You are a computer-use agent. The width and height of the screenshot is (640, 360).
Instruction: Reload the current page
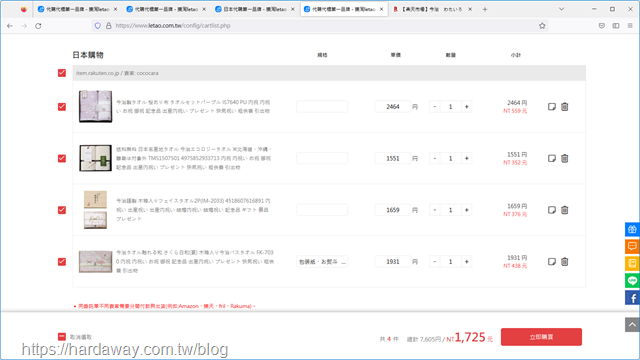[x=38, y=26]
